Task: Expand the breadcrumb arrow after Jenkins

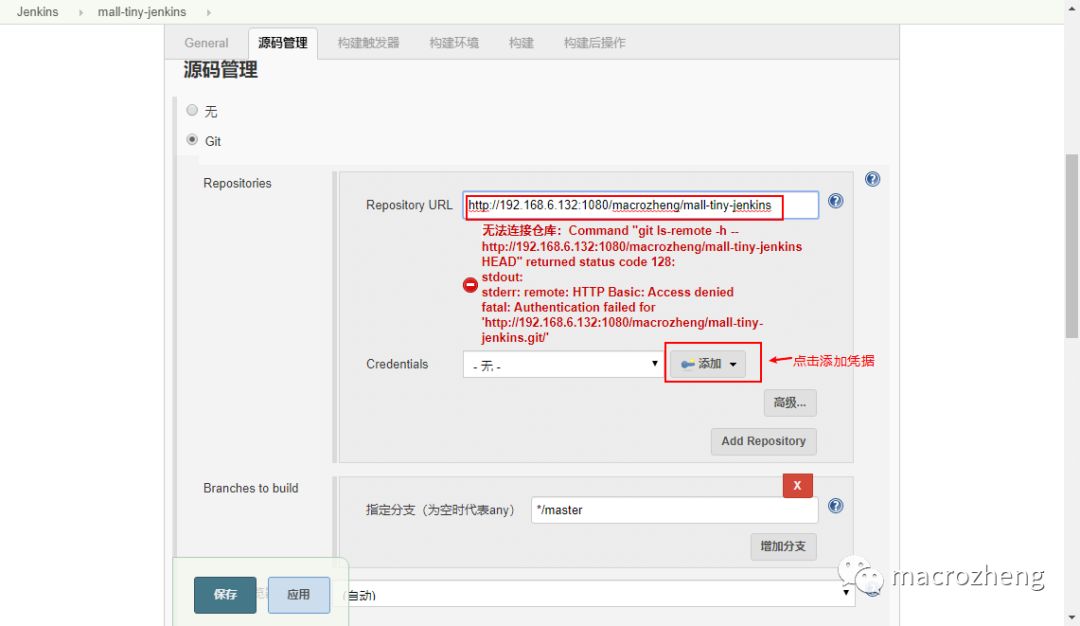Action: click(81, 12)
